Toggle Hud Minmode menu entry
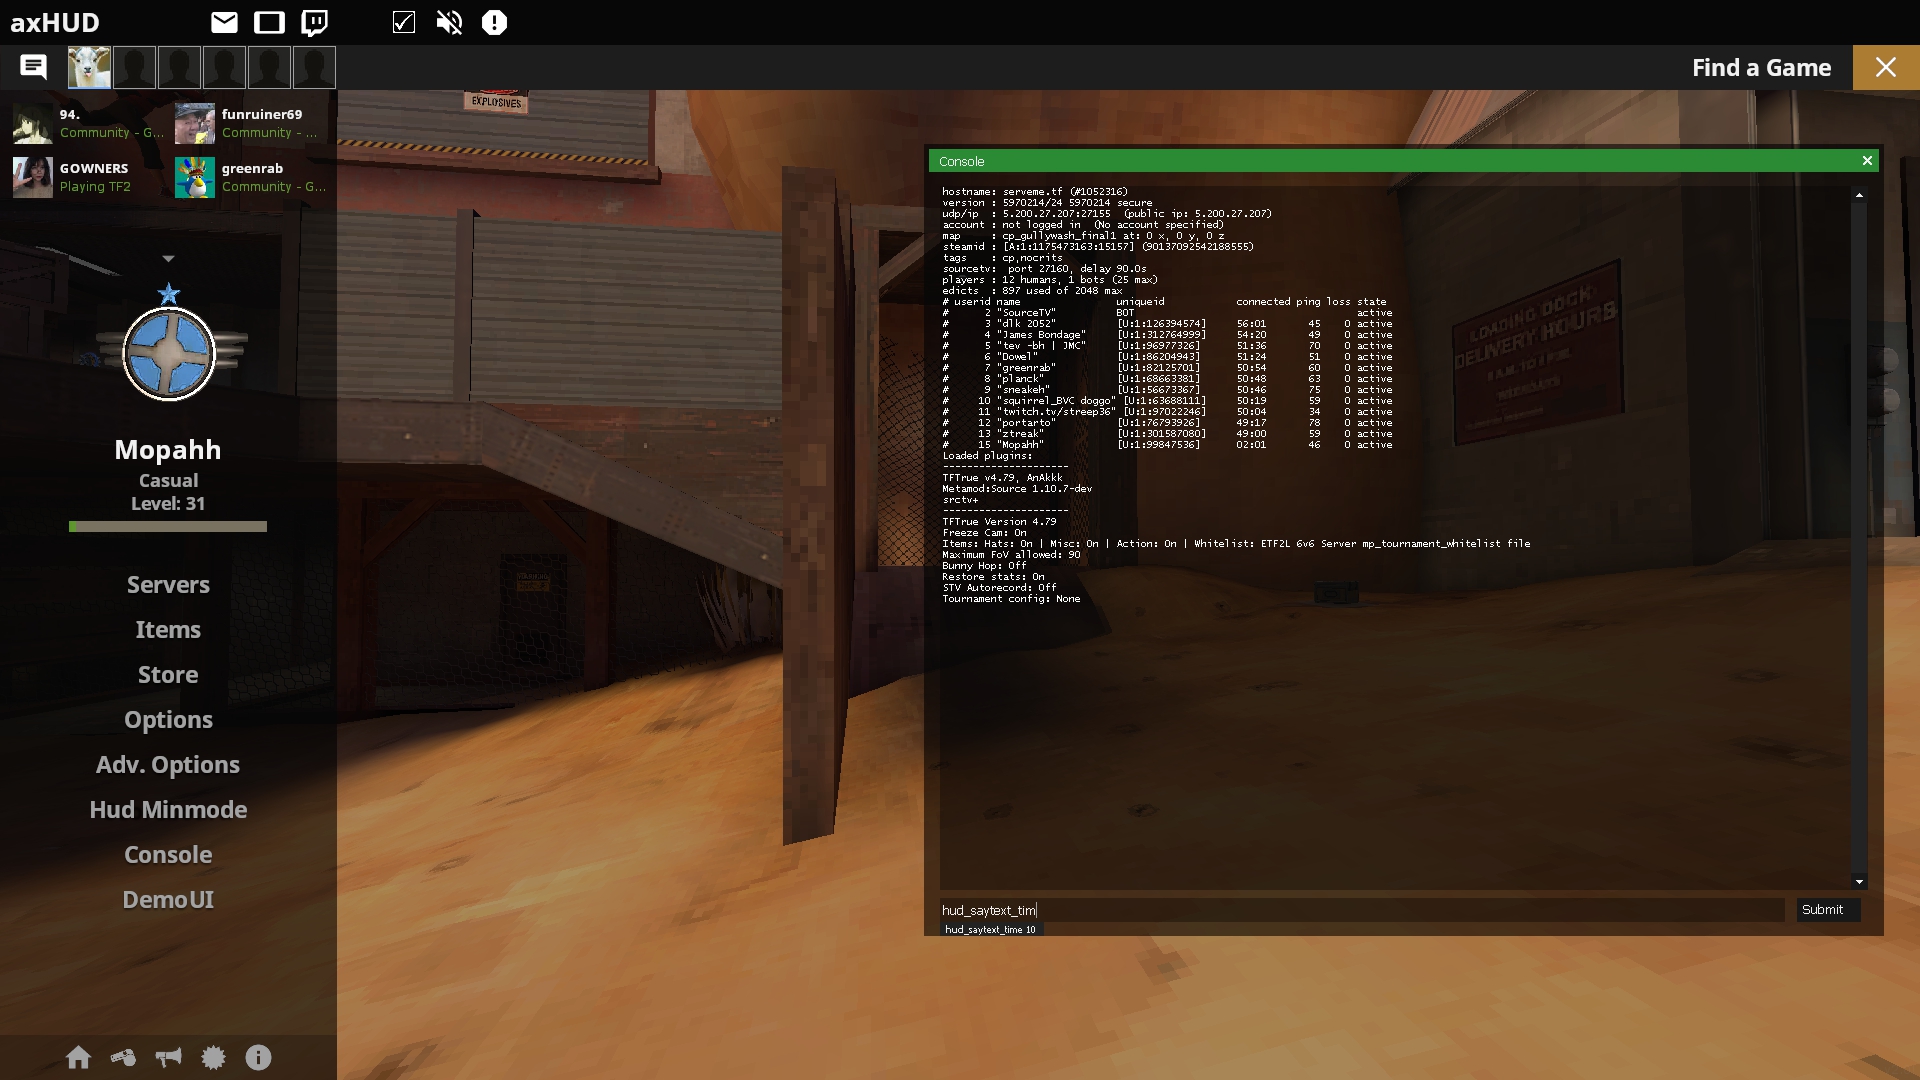Viewport: 1920px width, 1080px height. coord(168,810)
